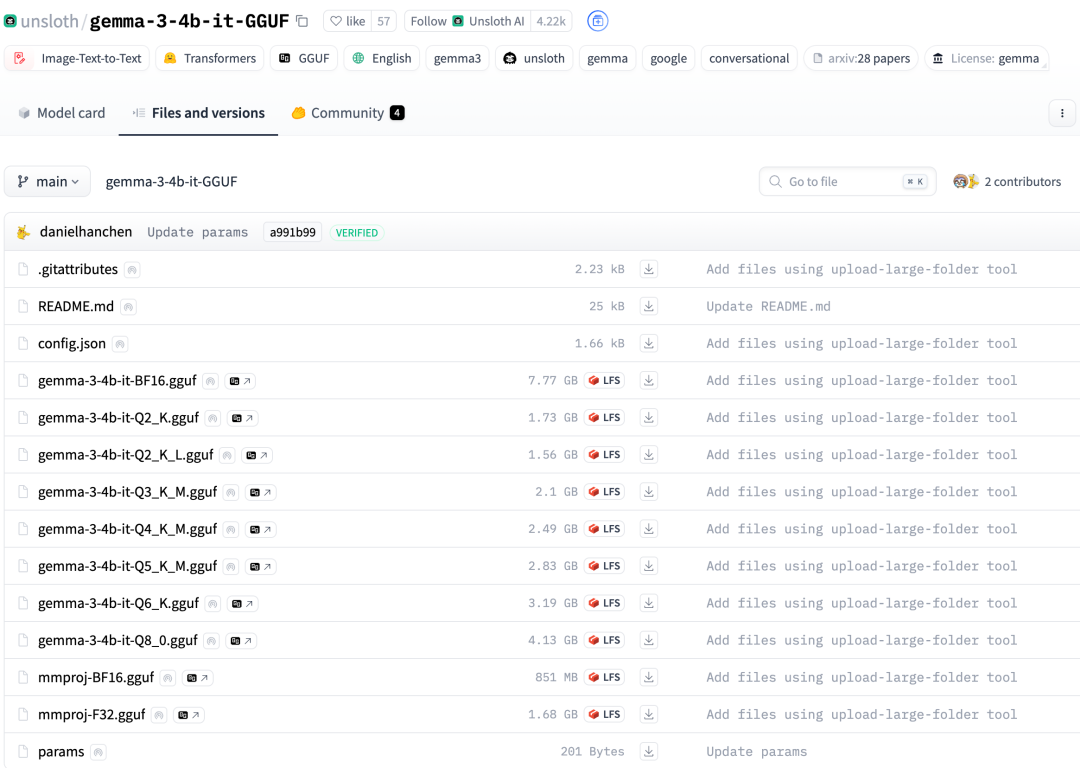Switch to Model card tab
Screen dimensions: 1080x768
pos(61,113)
